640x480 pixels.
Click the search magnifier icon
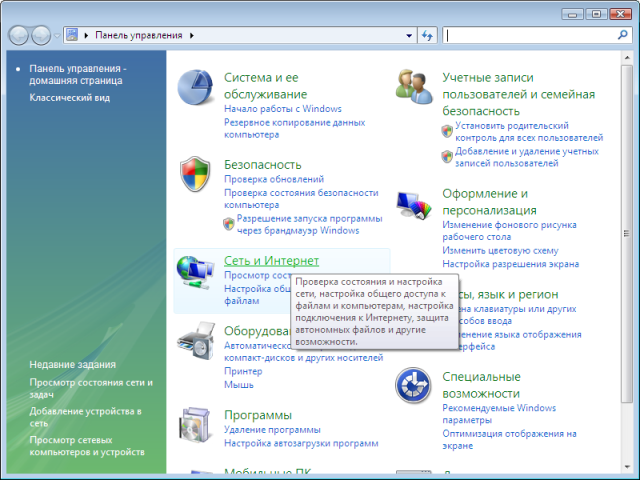[x=622, y=35]
